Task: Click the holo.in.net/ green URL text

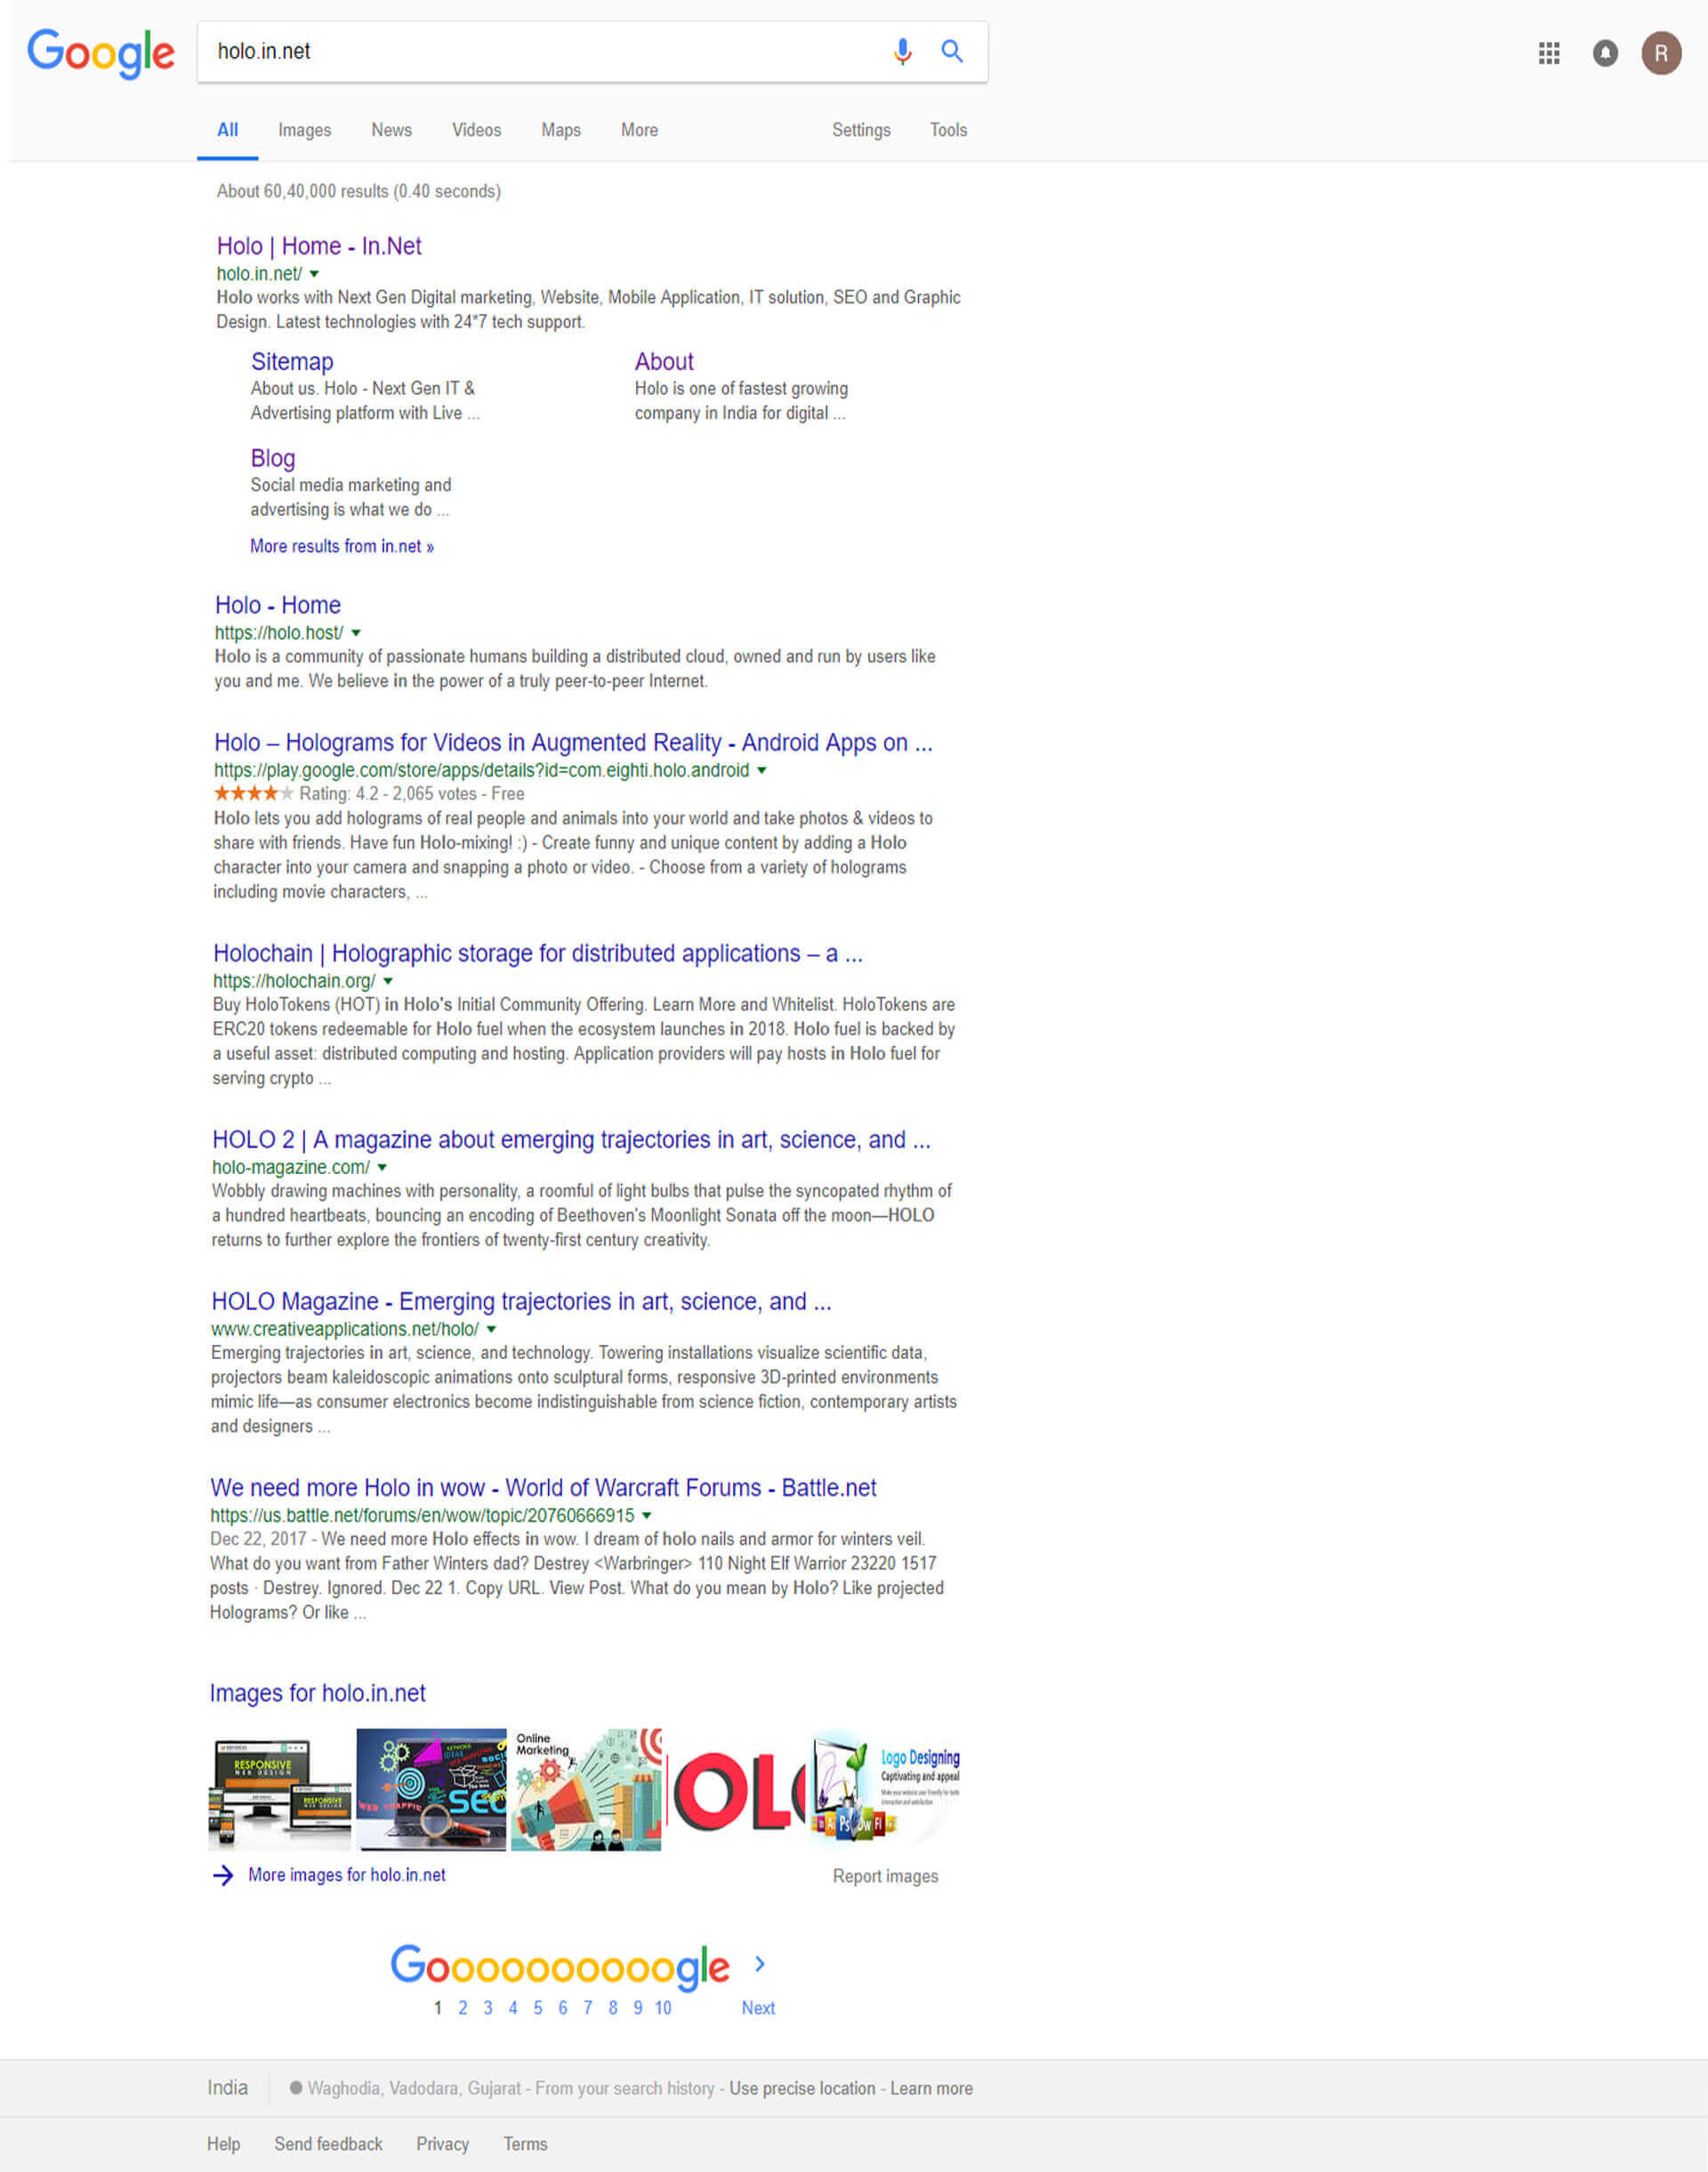Action: point(259,274)
